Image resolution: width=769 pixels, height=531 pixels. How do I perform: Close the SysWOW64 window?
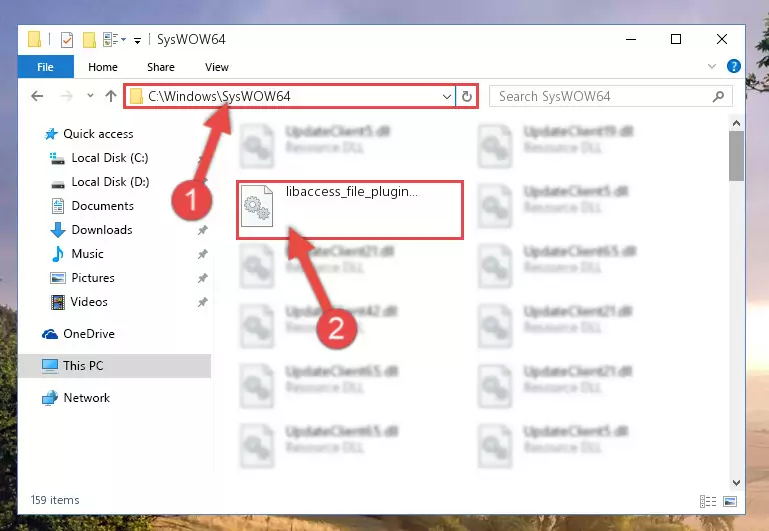(721, 39)
